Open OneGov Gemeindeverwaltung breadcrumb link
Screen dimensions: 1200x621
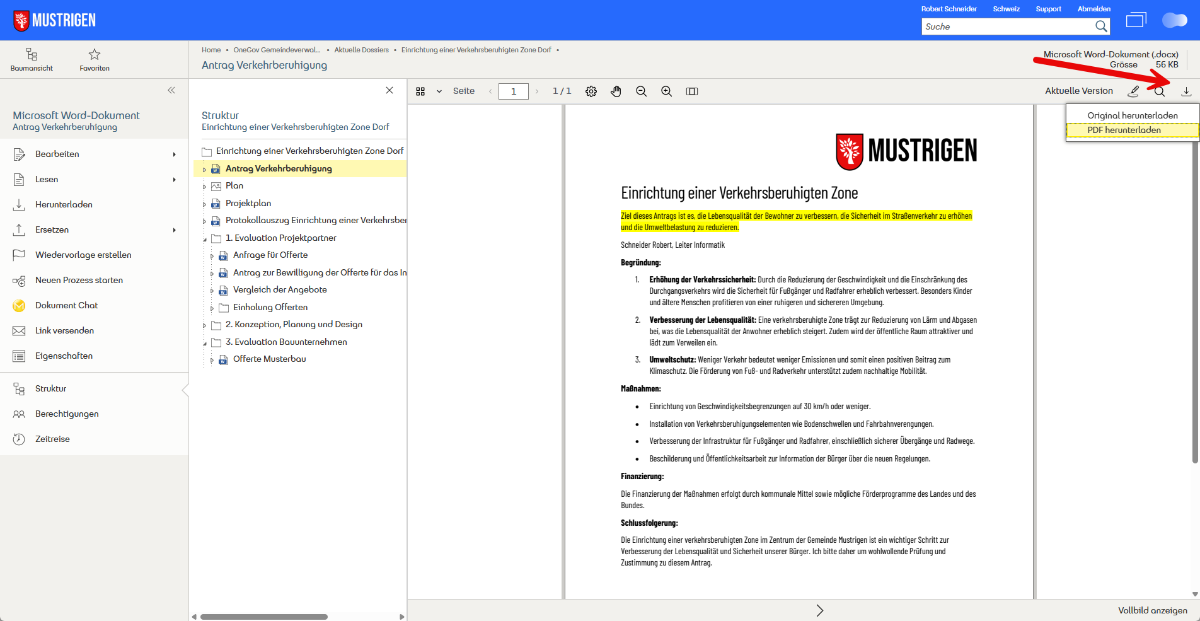[x=276, y=49]
